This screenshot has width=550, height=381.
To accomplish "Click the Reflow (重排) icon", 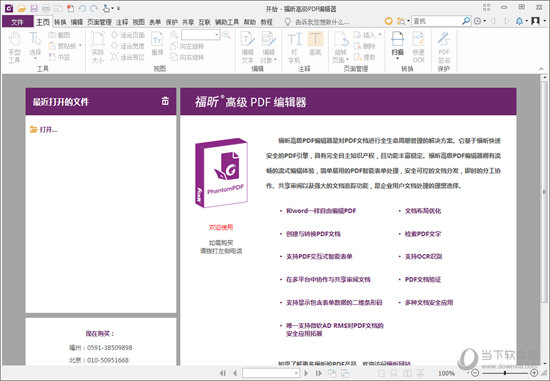I will coord(157,44).
